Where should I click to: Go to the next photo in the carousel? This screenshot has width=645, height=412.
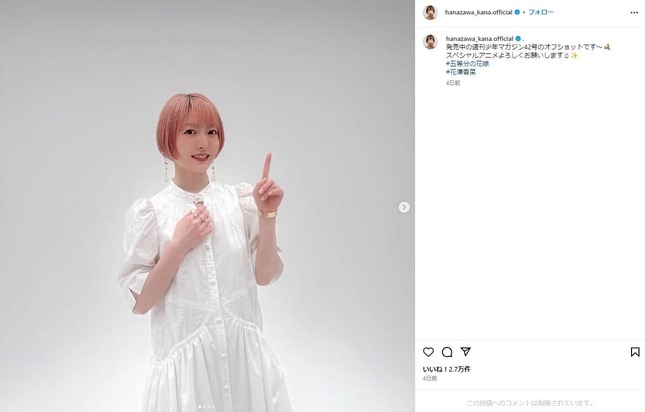(x=404, y=207)
